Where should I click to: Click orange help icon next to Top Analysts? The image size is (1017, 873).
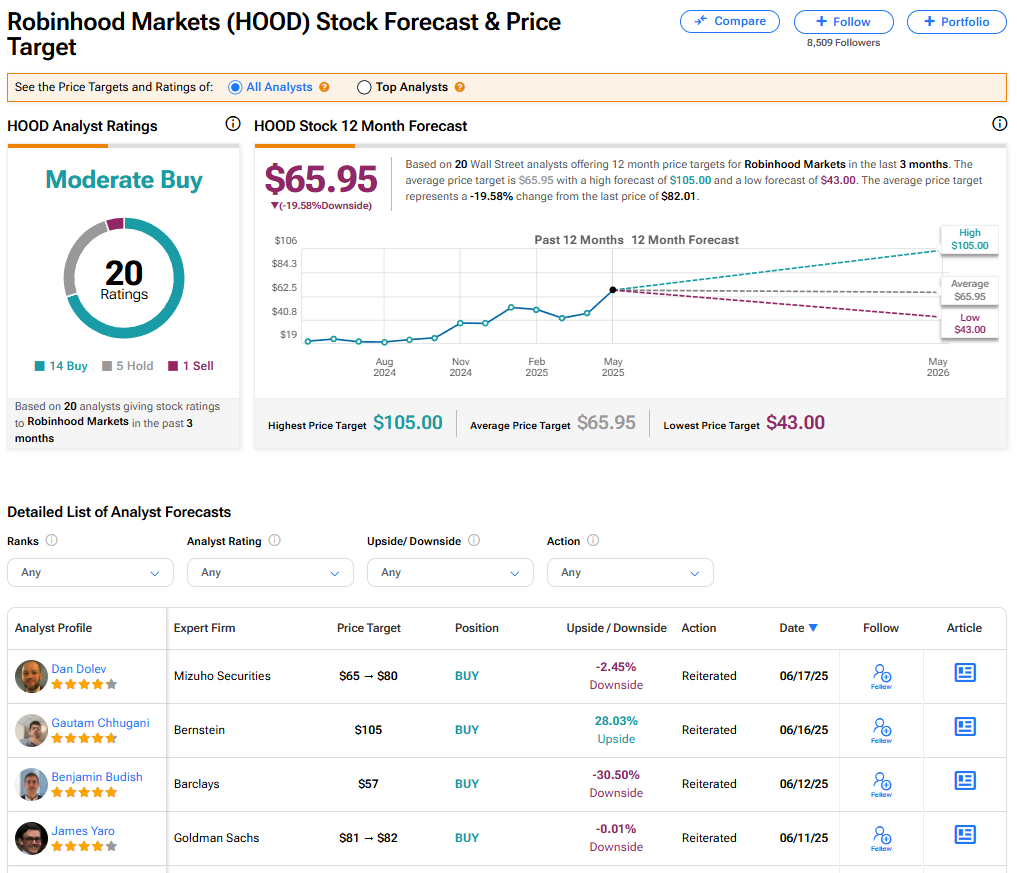click(460, 88)
